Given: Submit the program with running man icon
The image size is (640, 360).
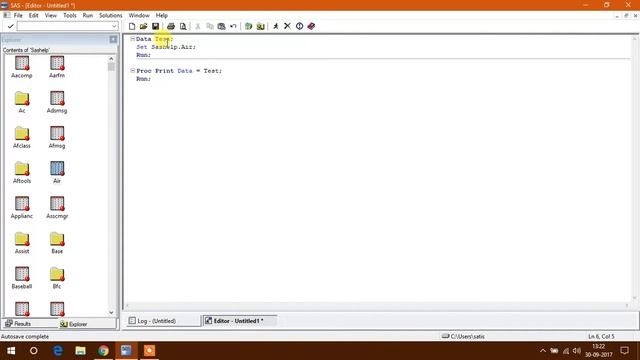Looking at the screenshot, I should coord(276,26).
